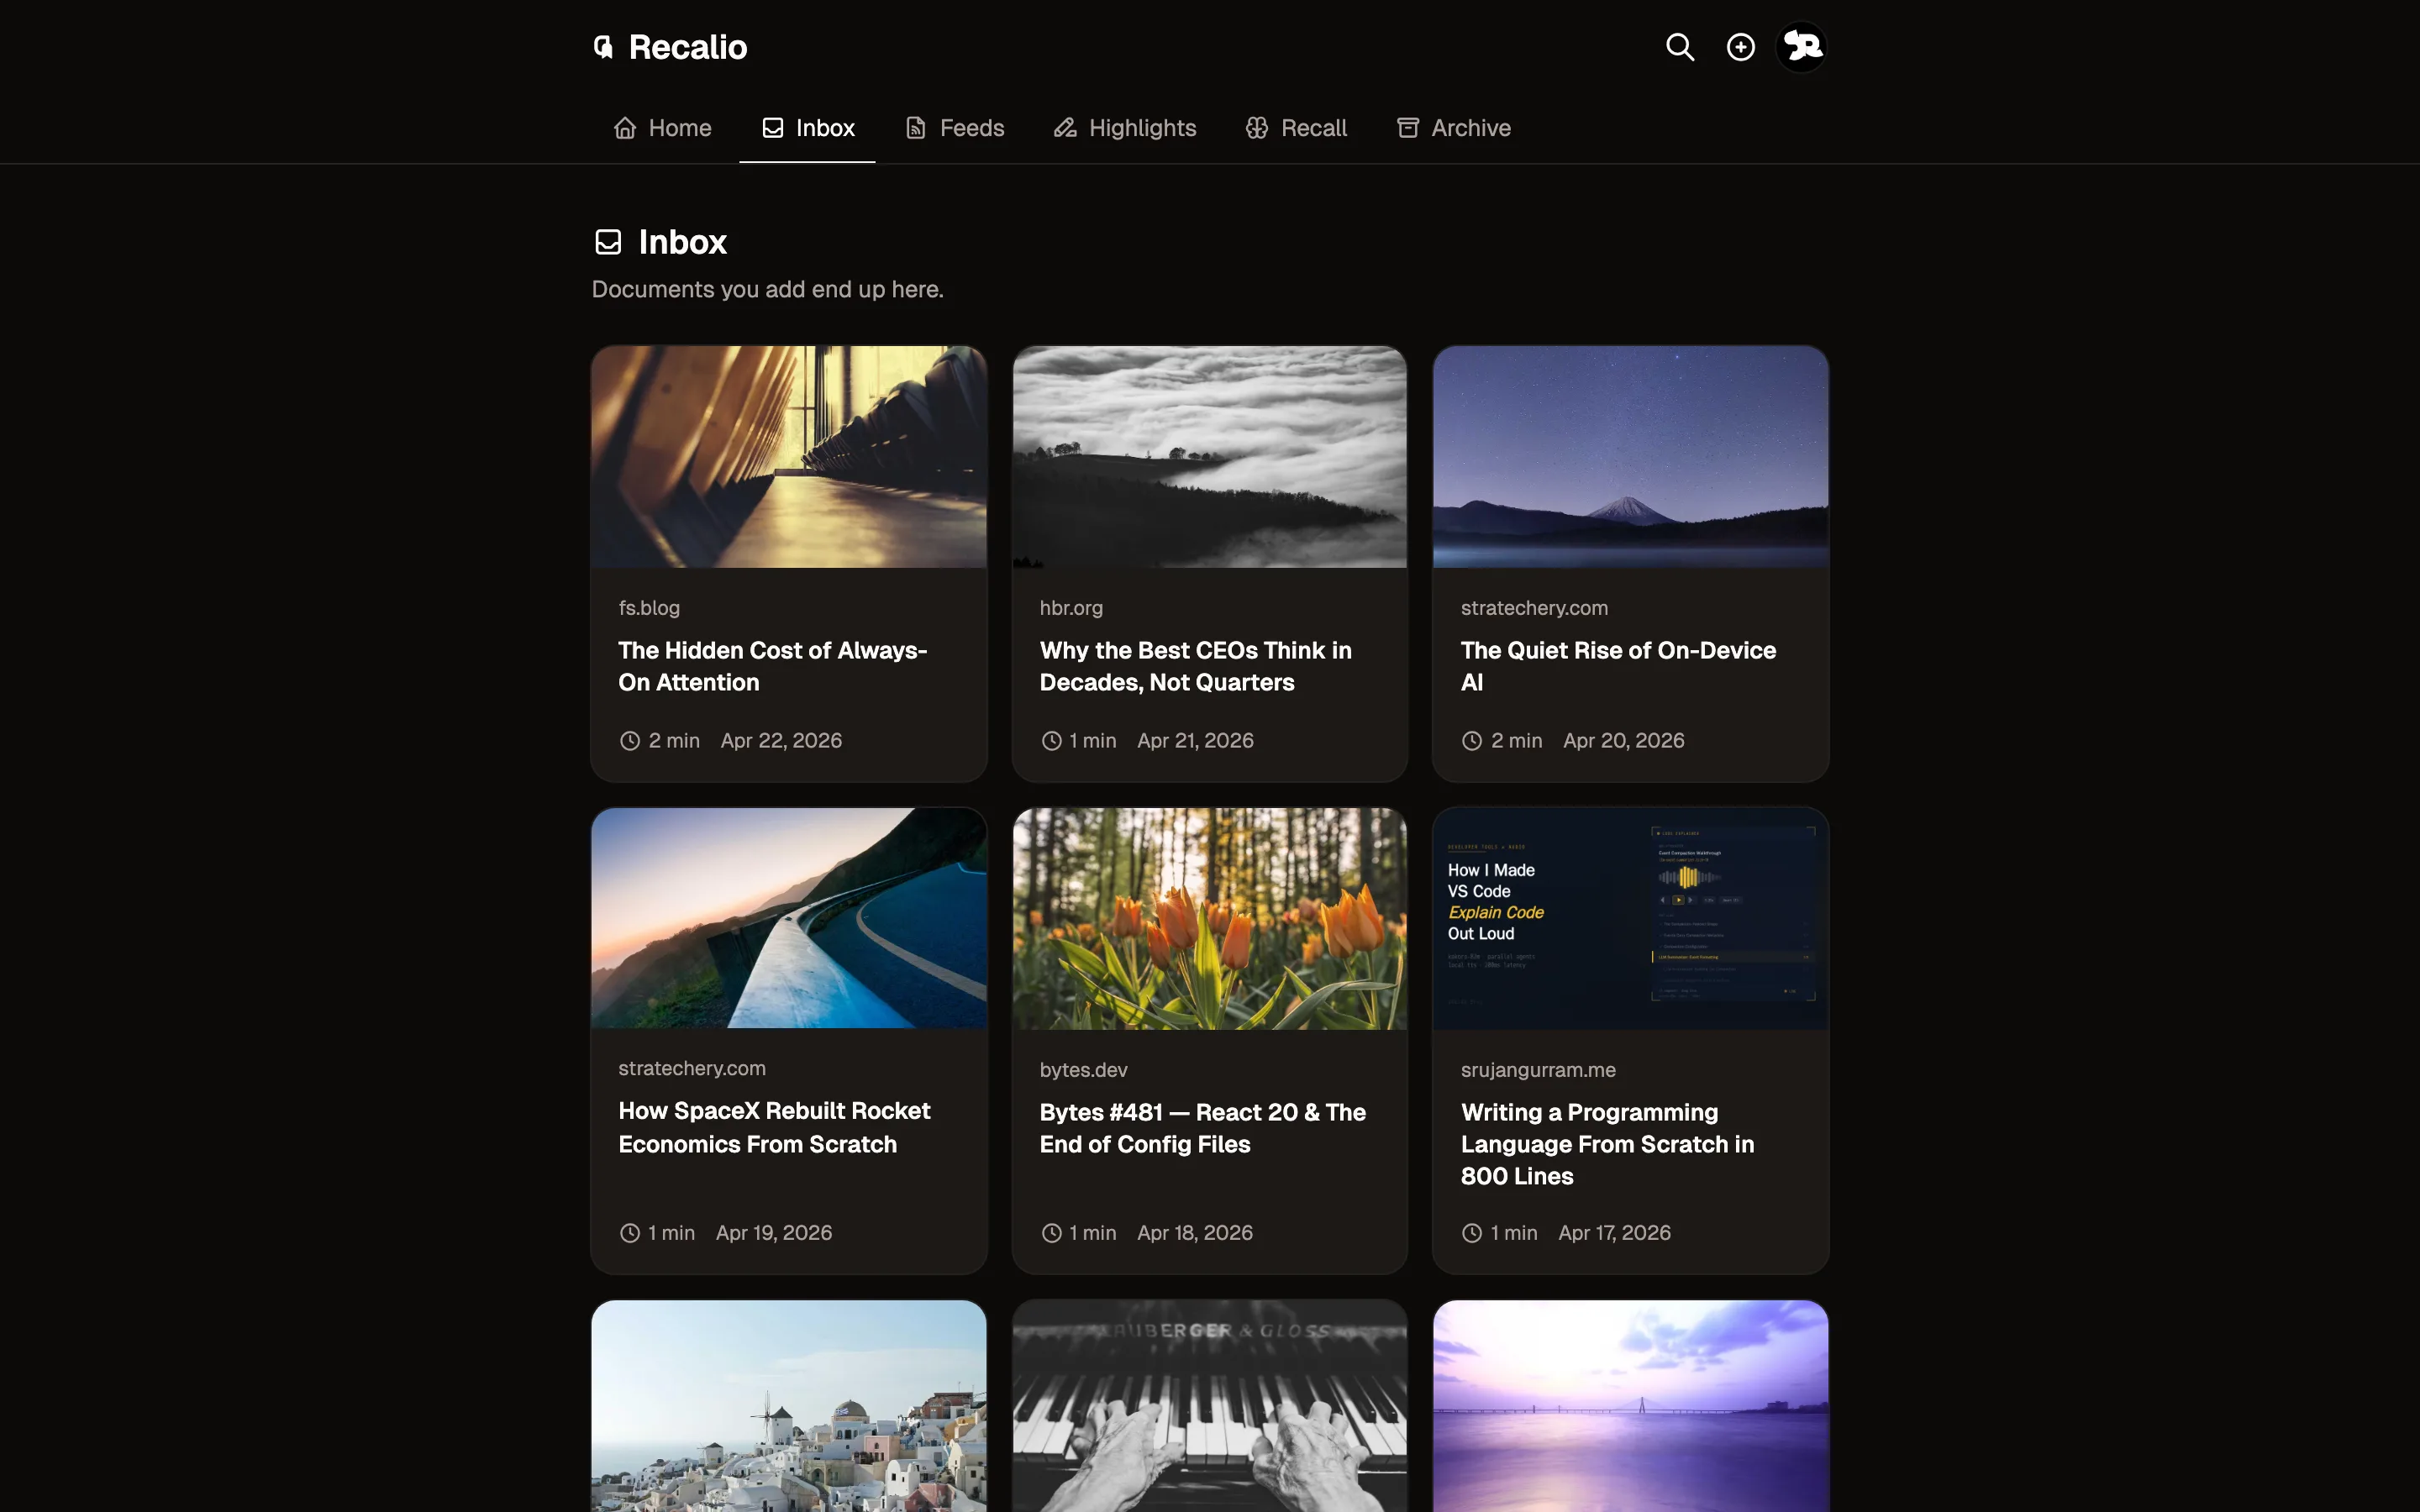
Task: Switch to the Inbox tab
Action: click(807, 127)
